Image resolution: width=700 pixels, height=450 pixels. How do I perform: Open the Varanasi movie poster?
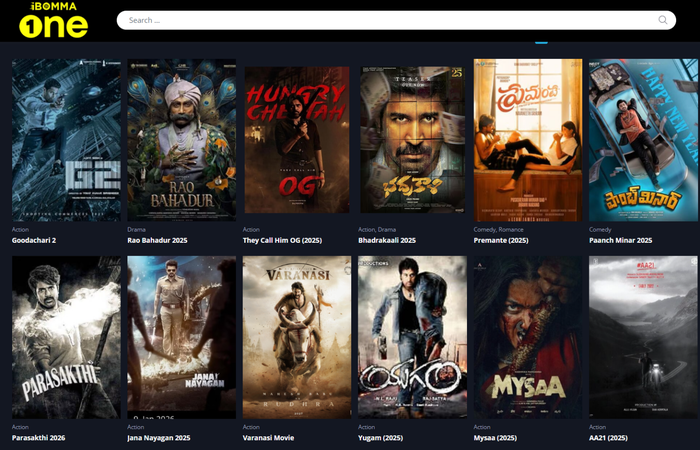tap(297, 337)
